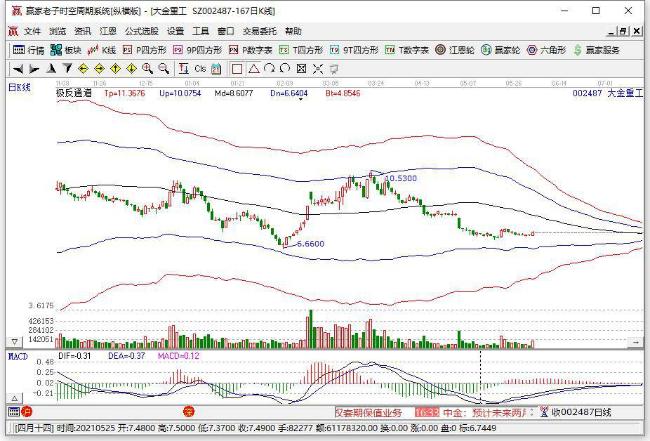
Task: Open the 9P四方形 tool
Action: [x=198, y=50]
